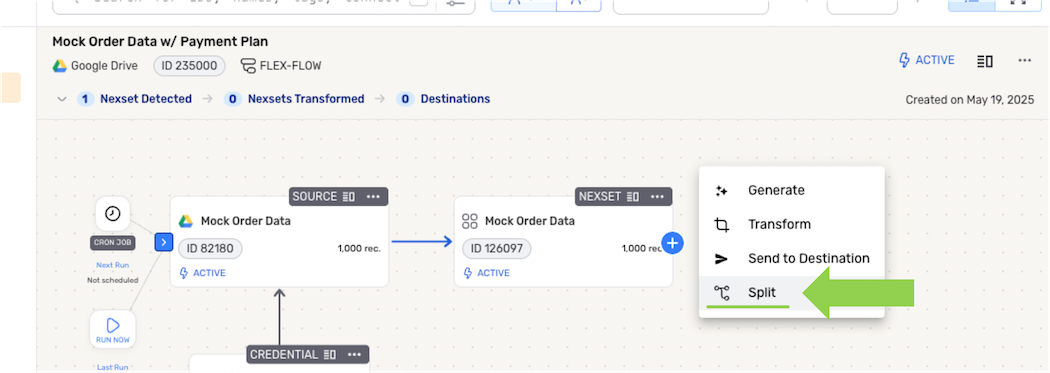
Task: Click the Next Run link under CRON JOB
Action: pos(112,265)
